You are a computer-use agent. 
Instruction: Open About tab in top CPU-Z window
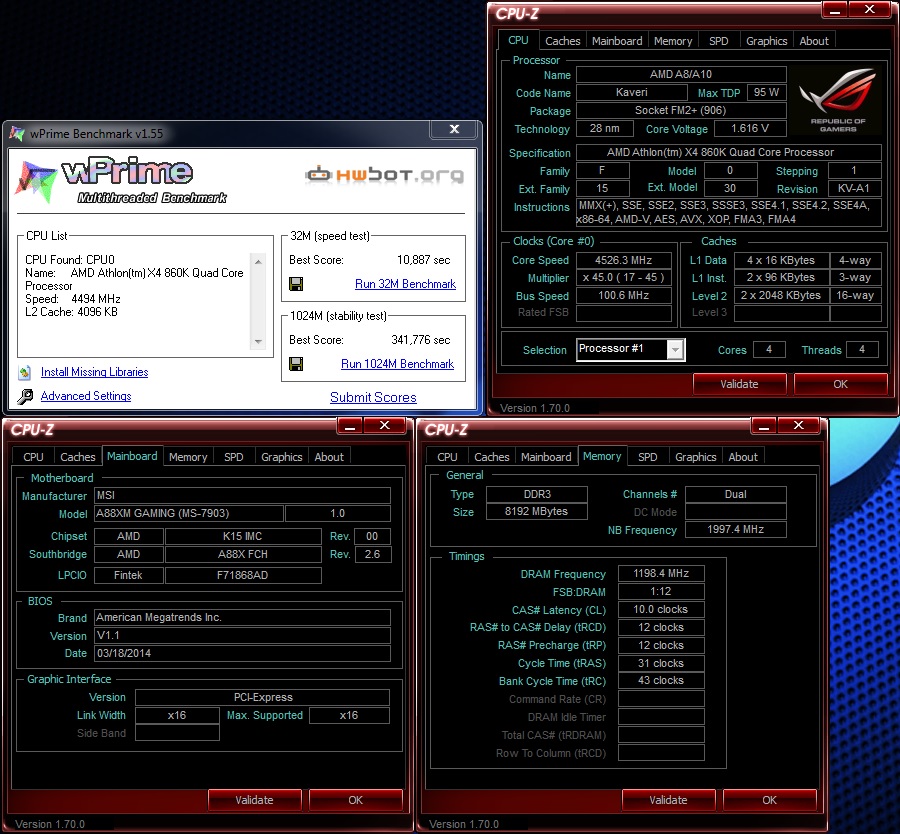point(814,41)
